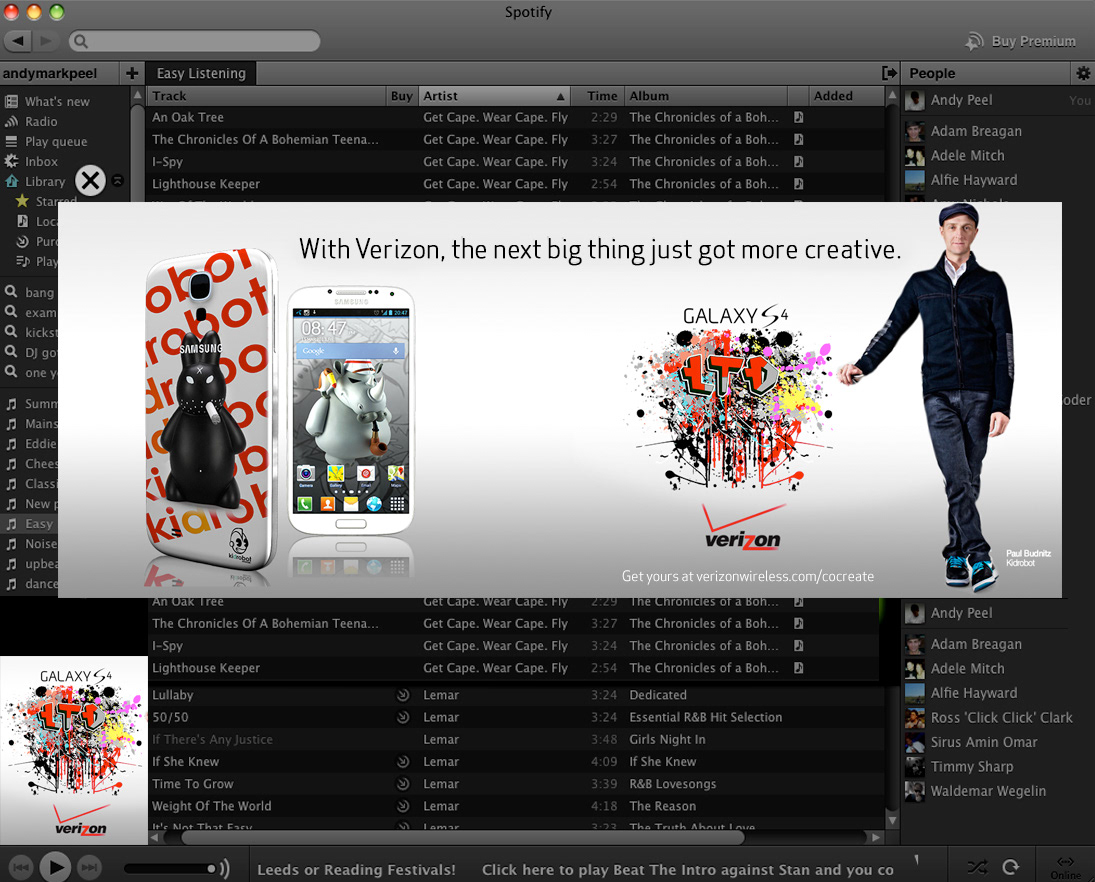This screenshot has width=1095, height=882.
Task: Click Alfie Hayward avatar at top
Action: 915,180
